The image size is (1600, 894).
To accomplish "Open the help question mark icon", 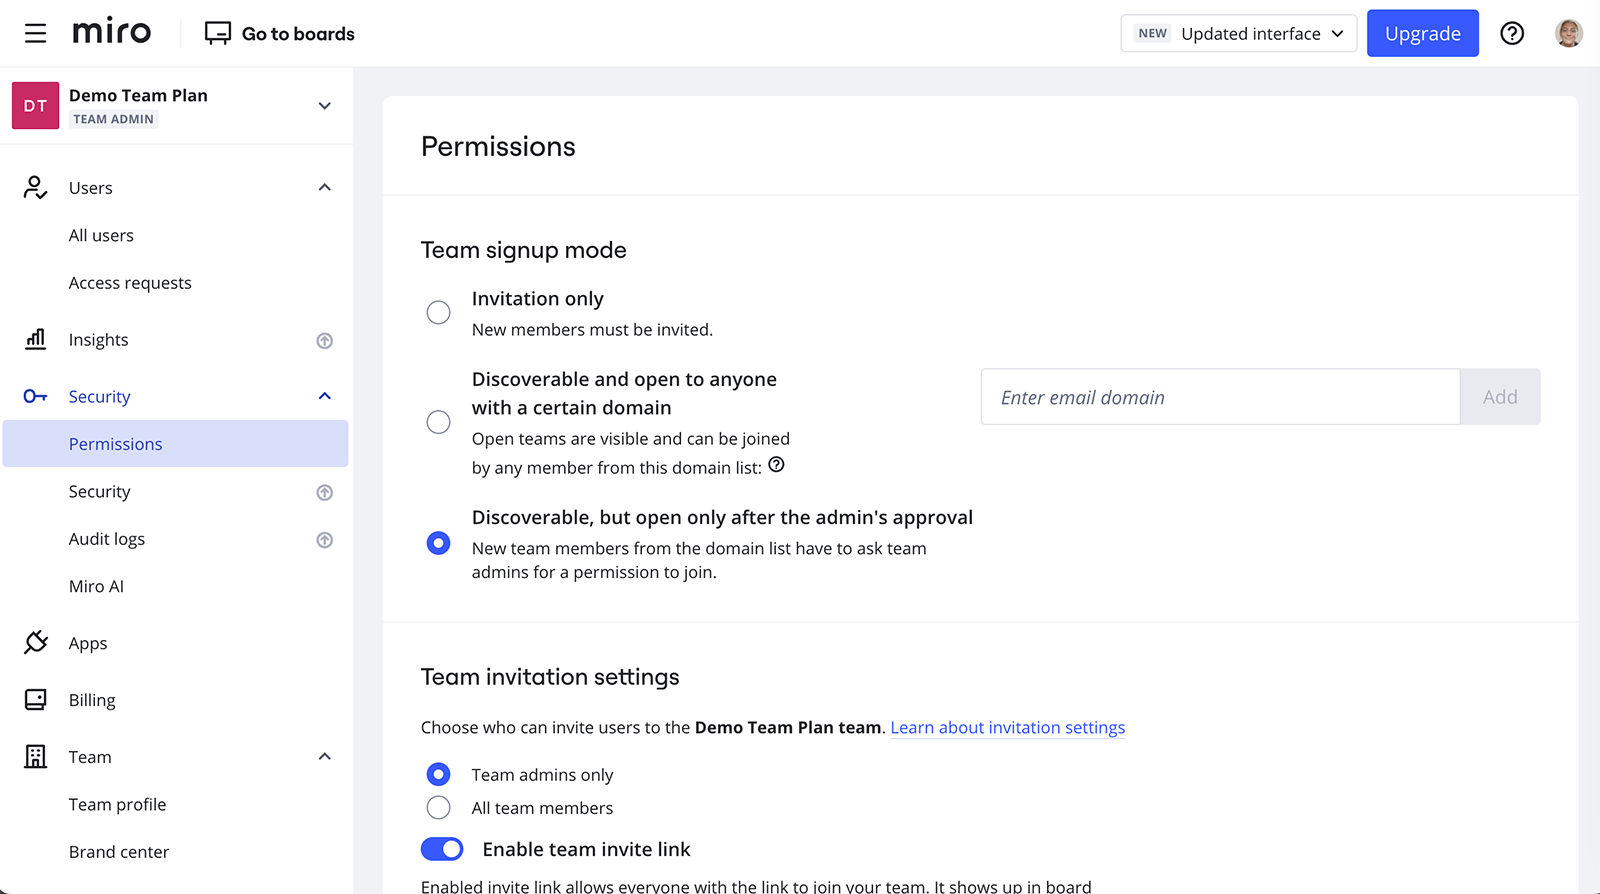I will pyautogui.click(x=1512, y=34).
